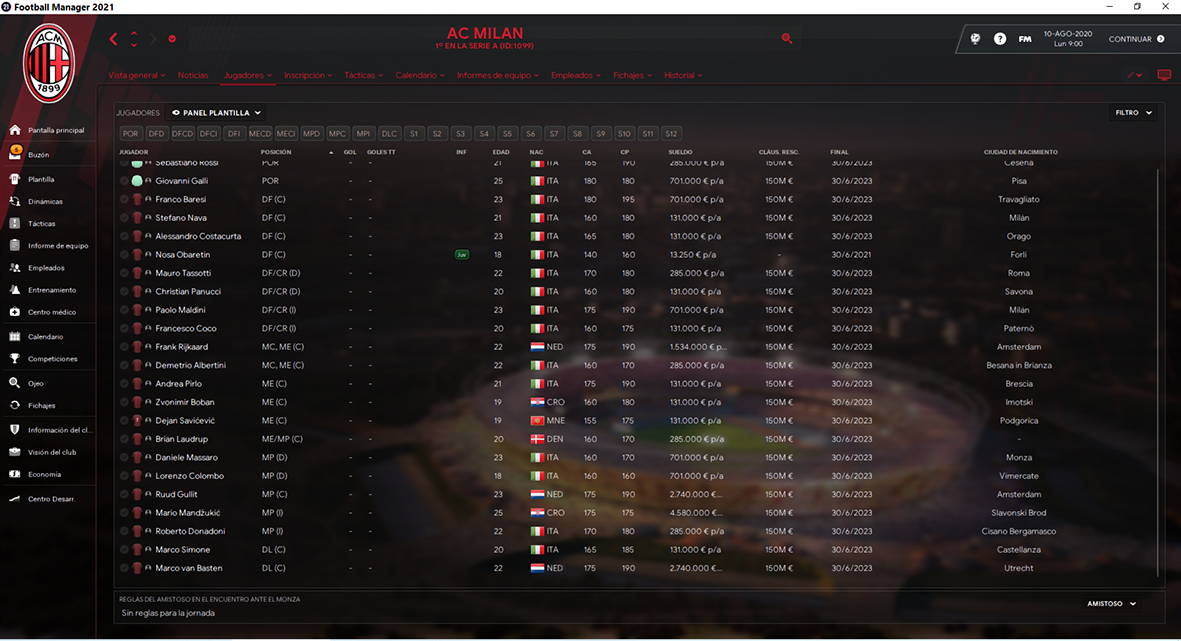
Task: Click the date 10-AGO-2020 display
Action: [x=1068, y=34]
